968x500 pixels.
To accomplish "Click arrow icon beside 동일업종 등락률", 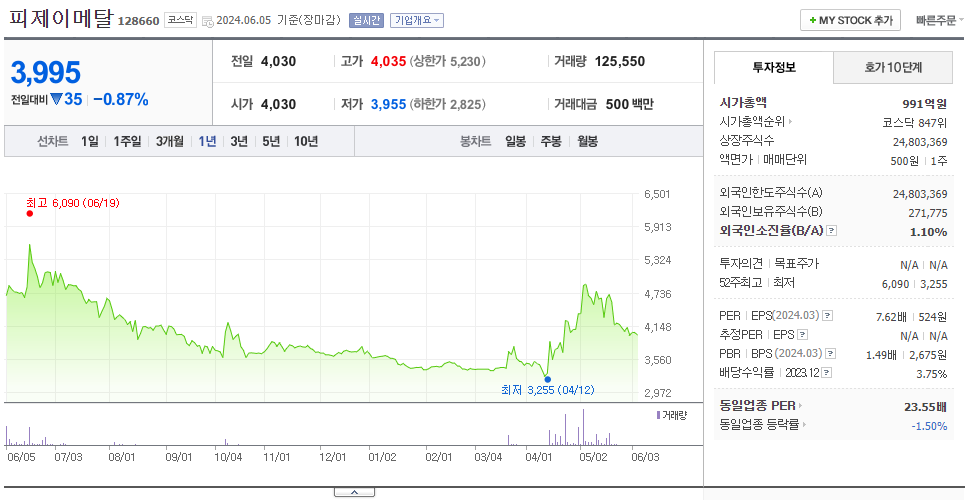I will [805, 425].
